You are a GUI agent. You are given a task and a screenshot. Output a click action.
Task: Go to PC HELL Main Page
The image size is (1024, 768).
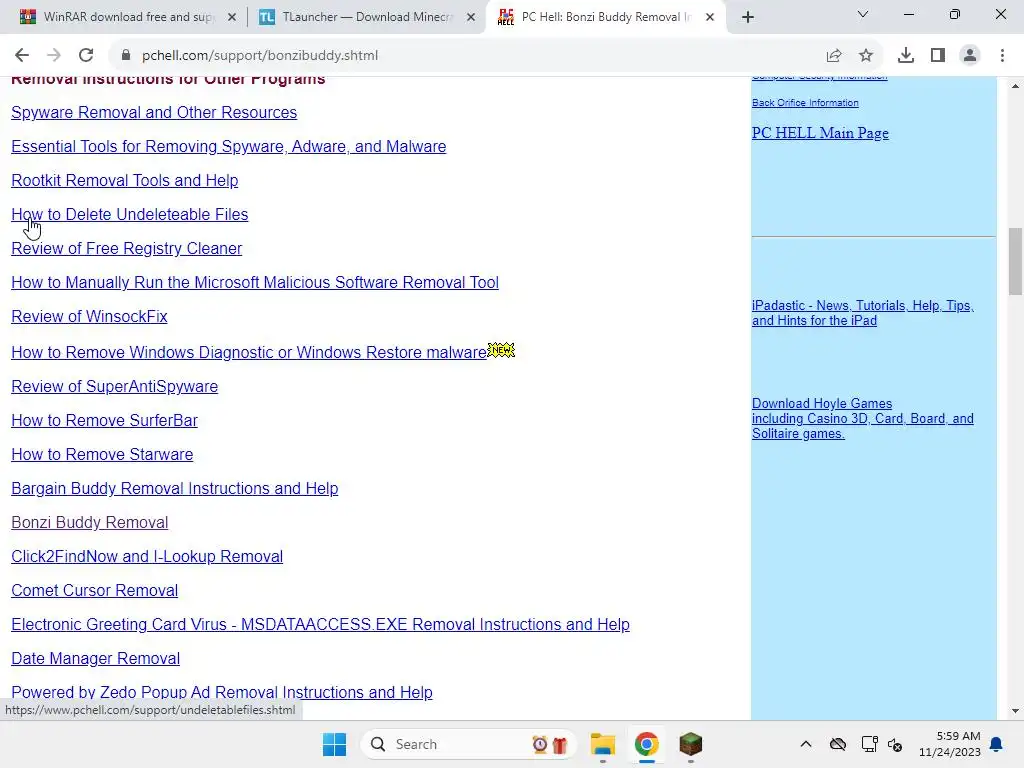820,133
